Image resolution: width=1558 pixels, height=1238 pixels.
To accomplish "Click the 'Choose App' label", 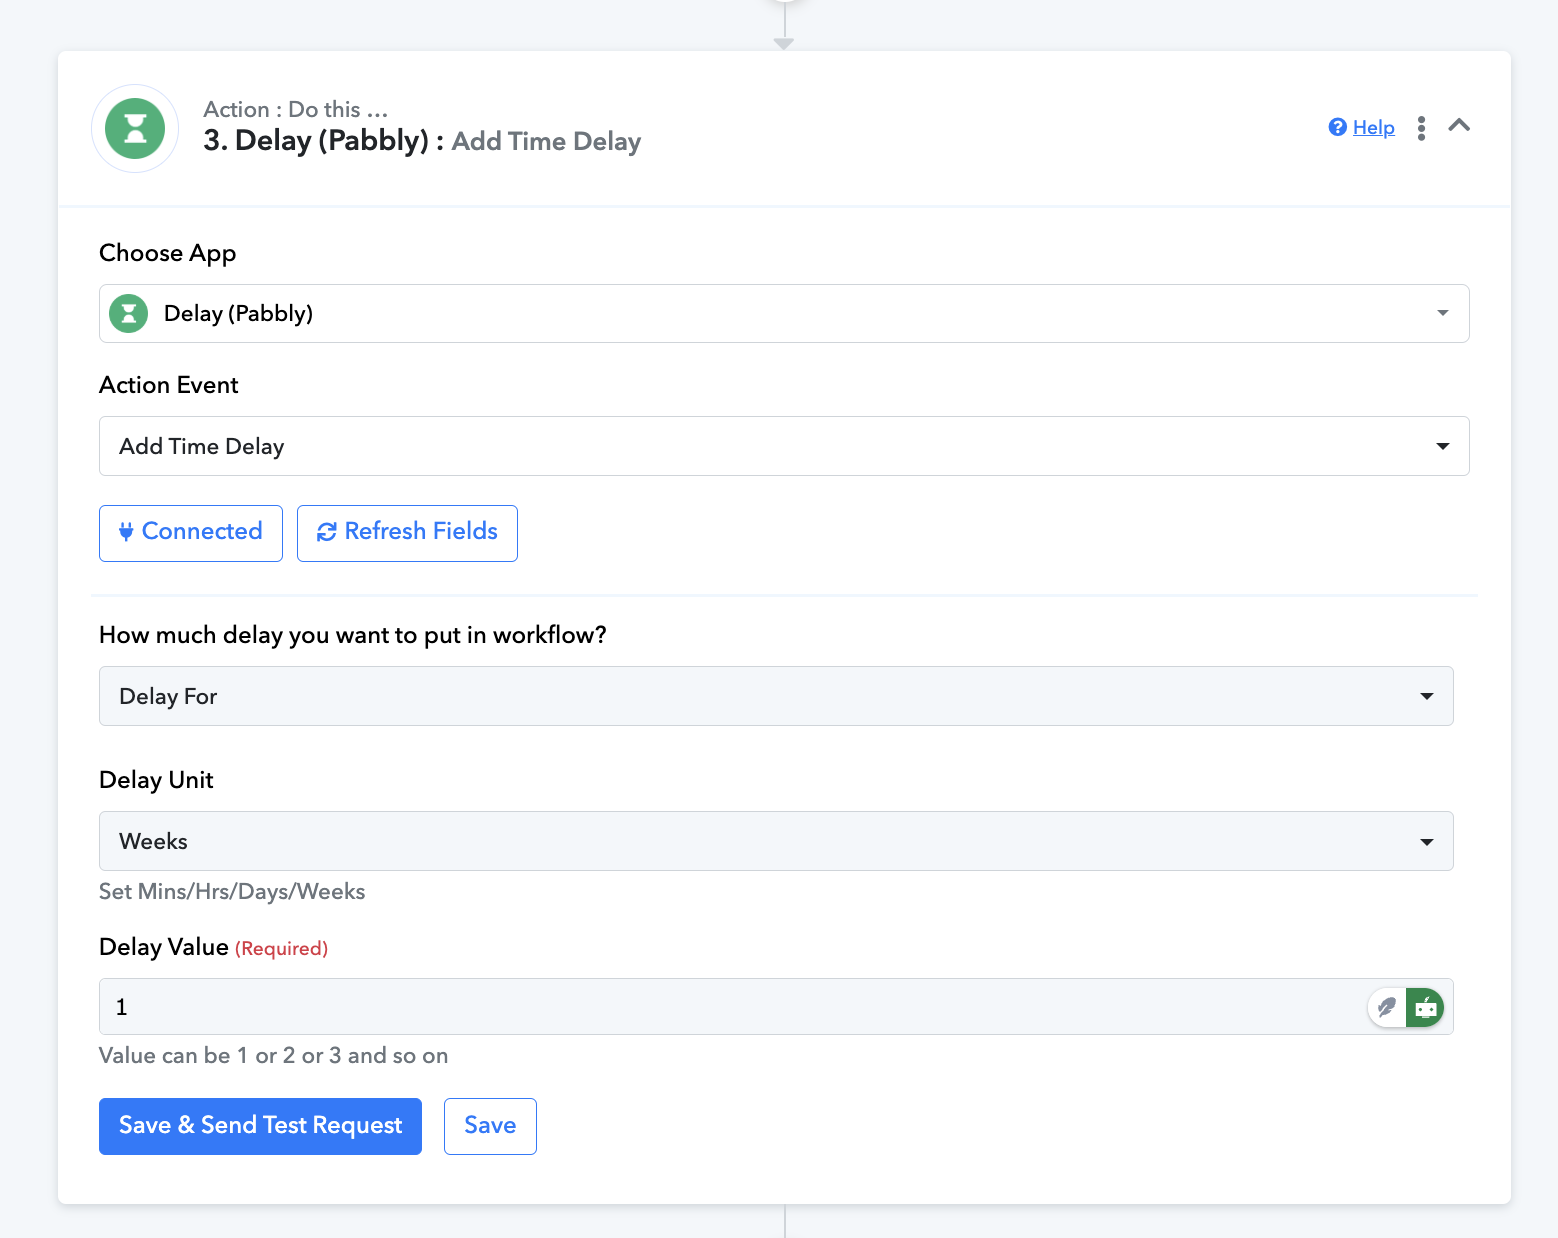I will coord(167,253).
